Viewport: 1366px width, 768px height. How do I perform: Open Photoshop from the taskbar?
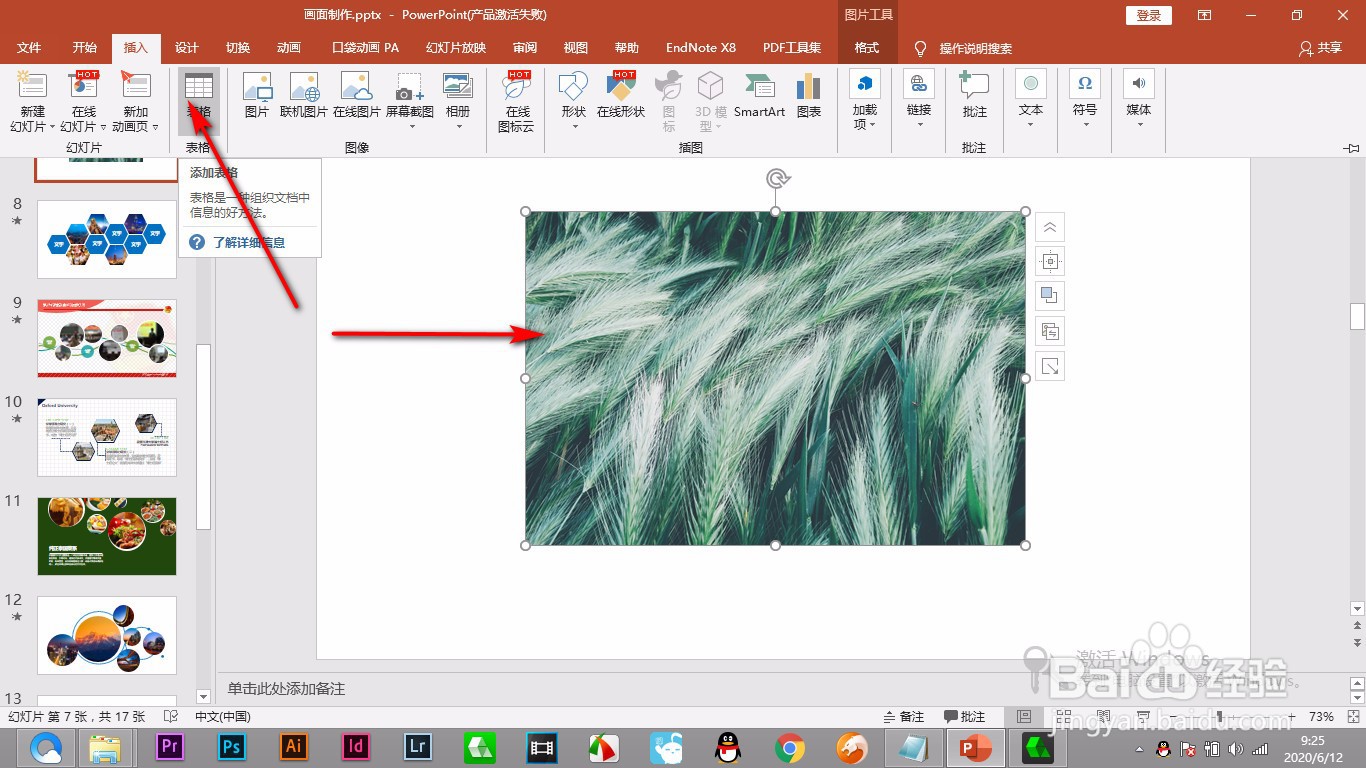point(232,747)
